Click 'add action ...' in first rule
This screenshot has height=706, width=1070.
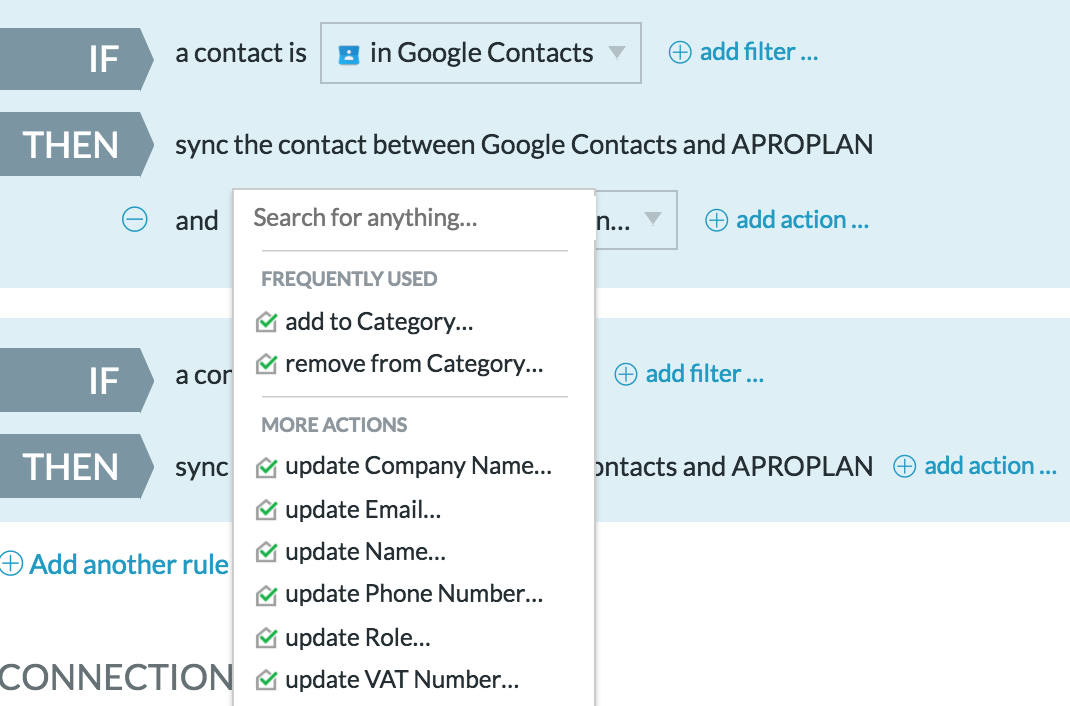pyautogui.click(x=802, y=220)
